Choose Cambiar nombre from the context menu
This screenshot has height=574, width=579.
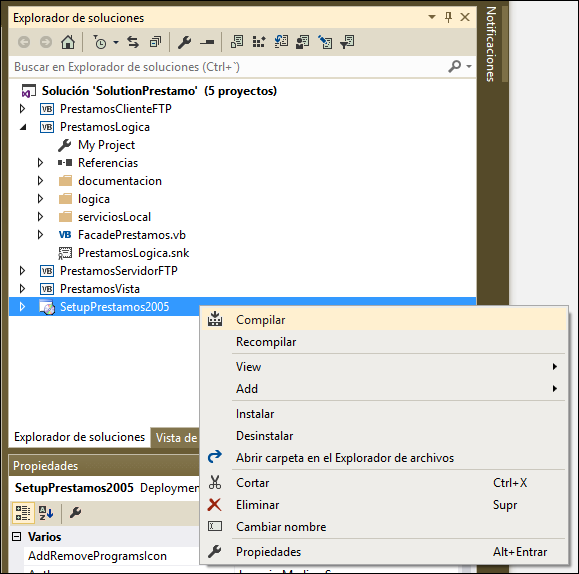(383, 527)
